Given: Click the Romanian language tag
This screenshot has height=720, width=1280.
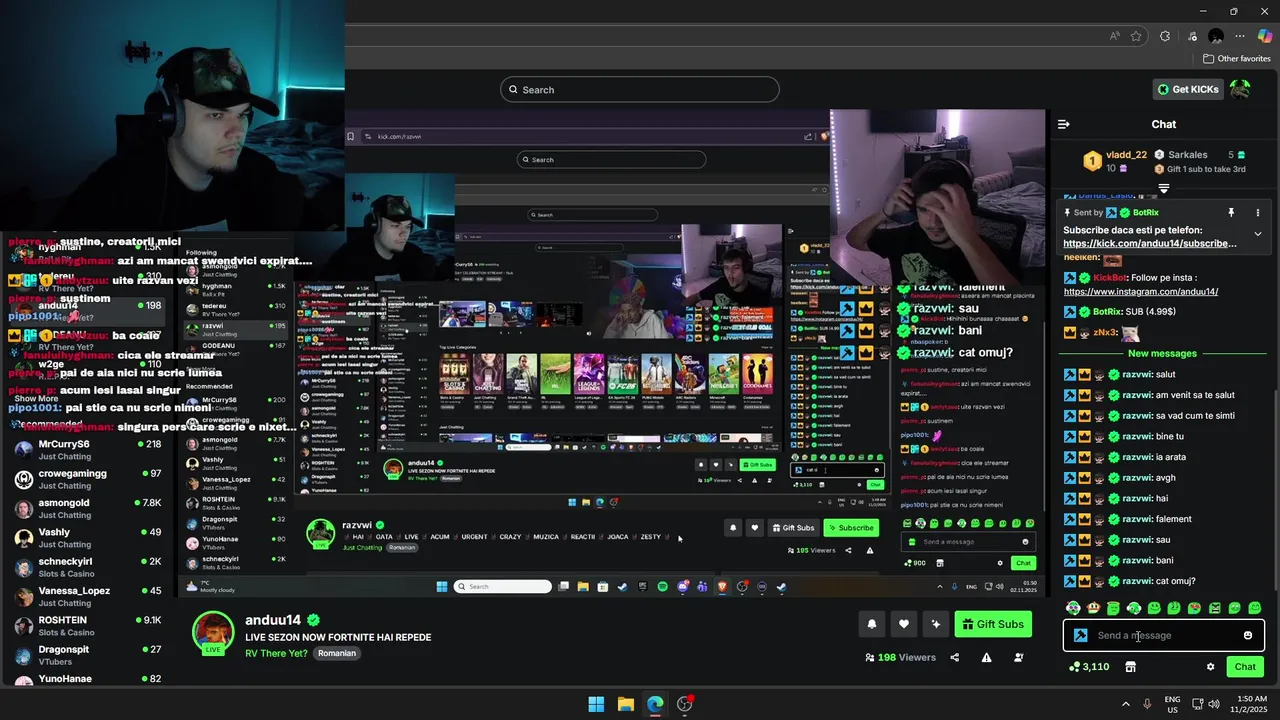Looking at the screenshot, I should coord(337,653).
